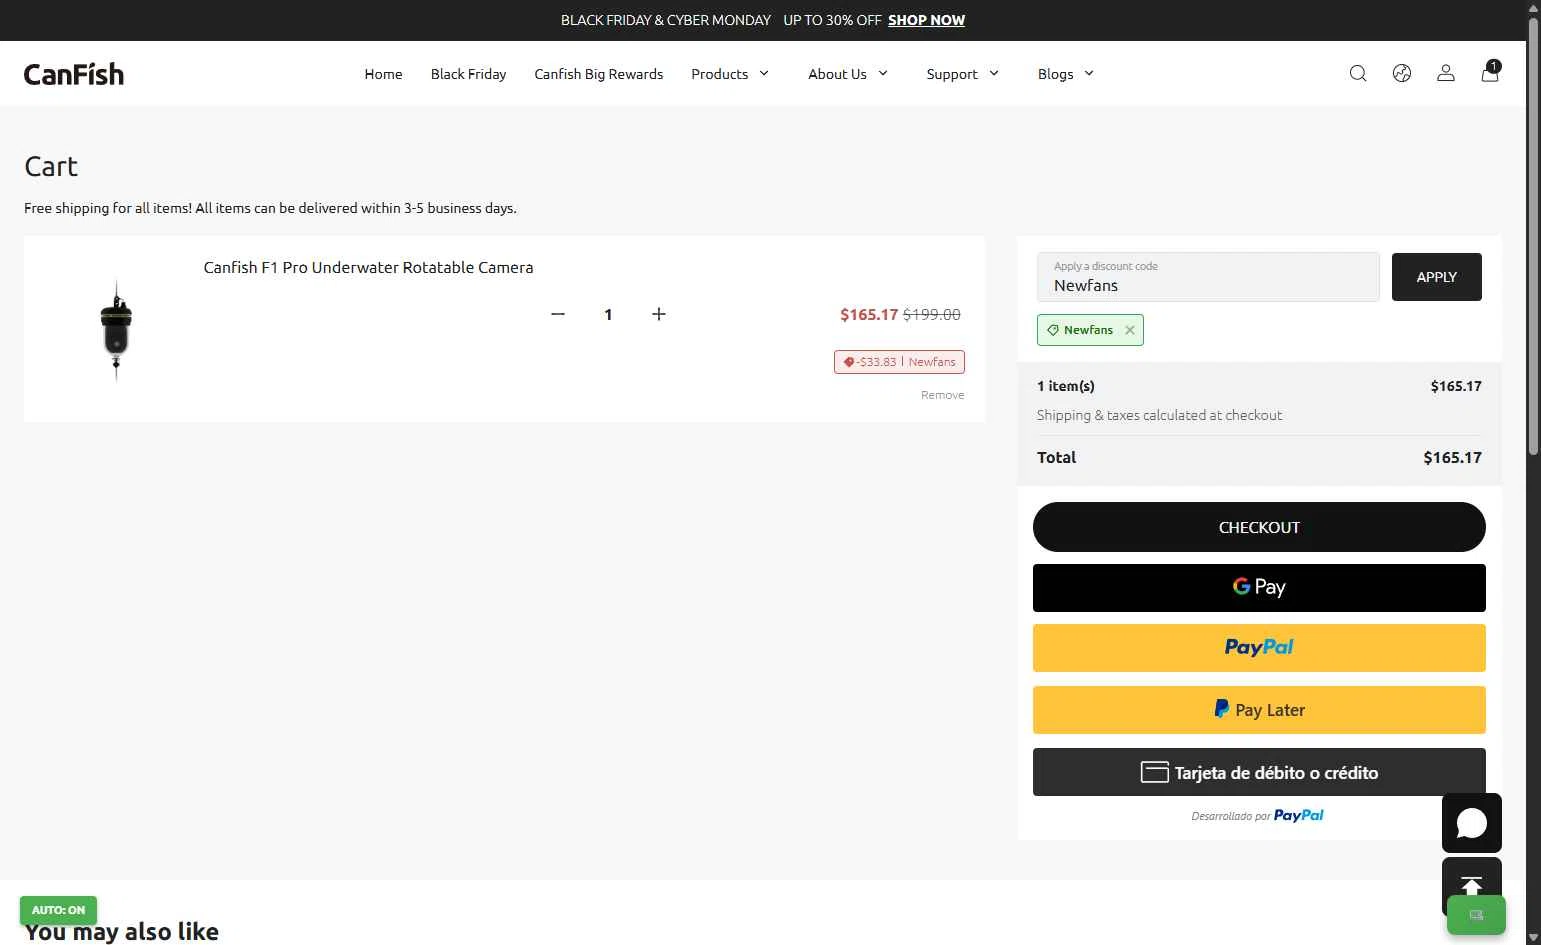The width and height of the screenshot is (1541, 945).
Task: Click the black CHECKOUT button
Action: coord(1259,527)
